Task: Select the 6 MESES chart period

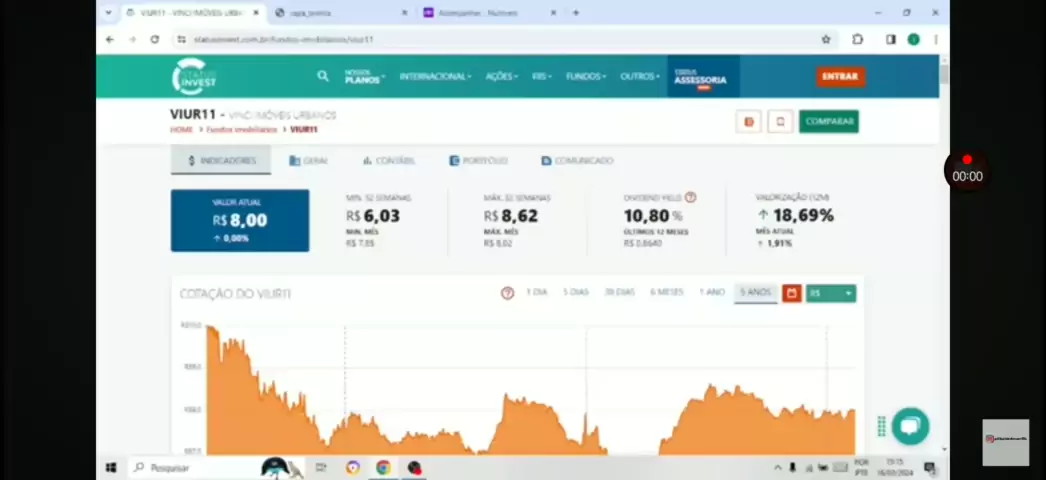Action: (666, 292)
